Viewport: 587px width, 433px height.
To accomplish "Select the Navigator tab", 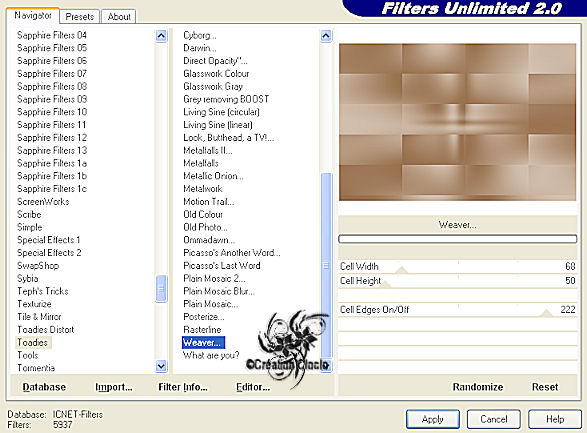I will click(33, 15).
